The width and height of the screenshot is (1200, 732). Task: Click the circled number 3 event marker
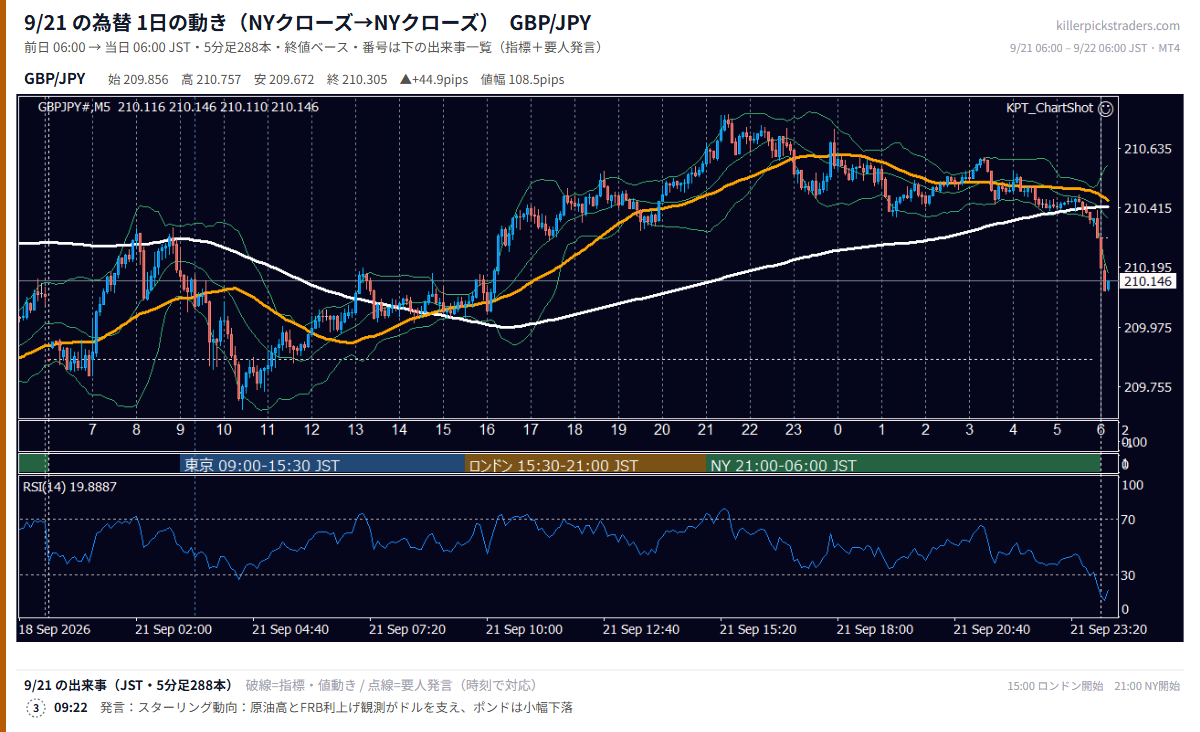click(x=36, y=708)
